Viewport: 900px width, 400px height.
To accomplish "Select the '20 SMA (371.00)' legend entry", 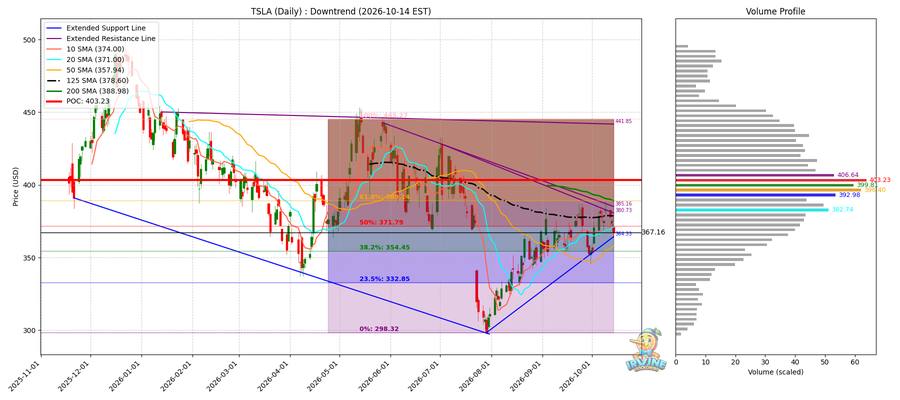I will [85, 60].
